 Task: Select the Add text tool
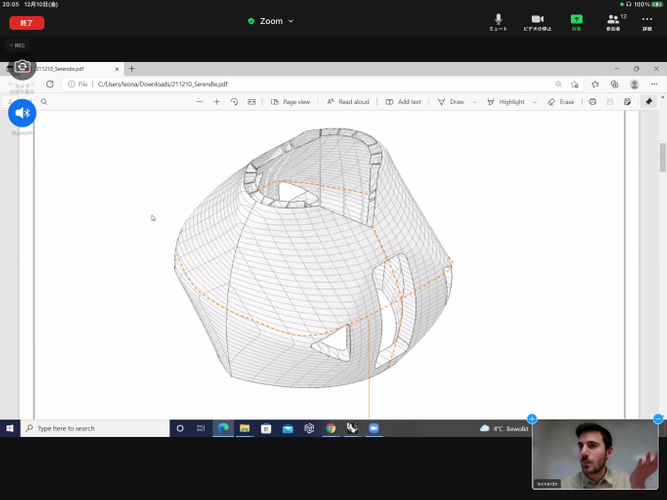click(x=403, y=102)
